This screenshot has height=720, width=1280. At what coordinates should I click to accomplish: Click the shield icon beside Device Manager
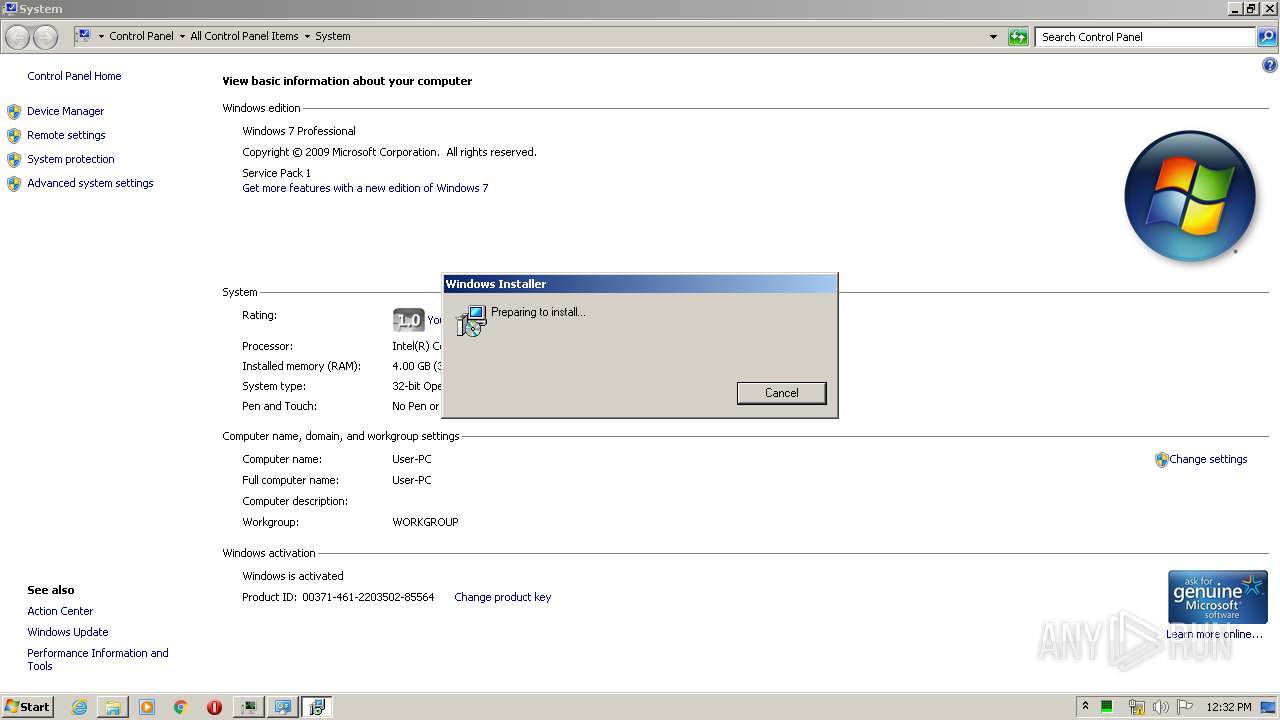click(14, 112)
